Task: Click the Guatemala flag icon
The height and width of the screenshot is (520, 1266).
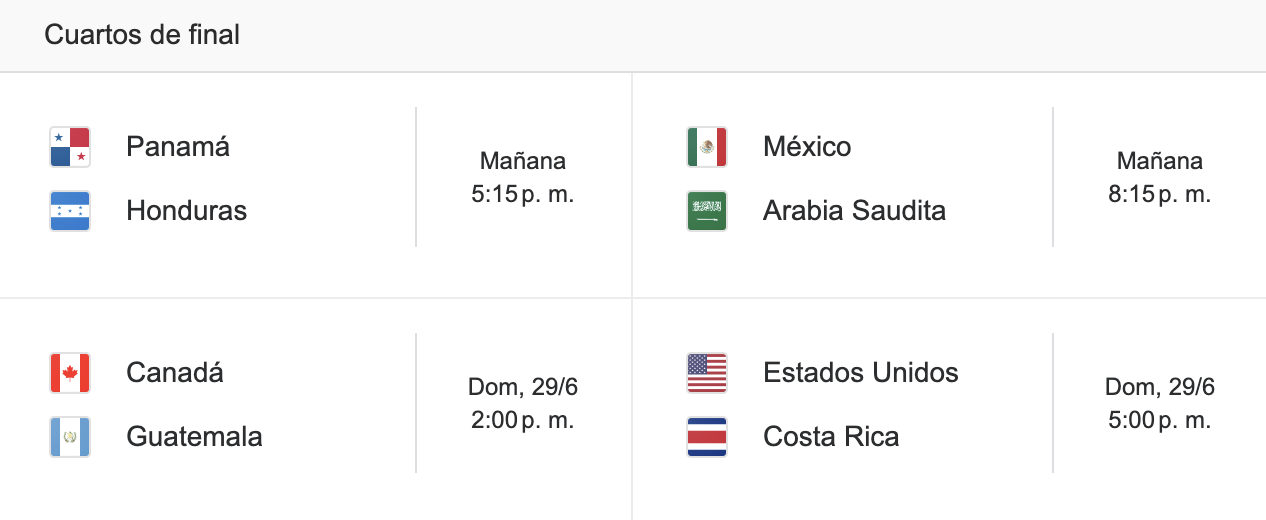Action: (x=70, y=437)
